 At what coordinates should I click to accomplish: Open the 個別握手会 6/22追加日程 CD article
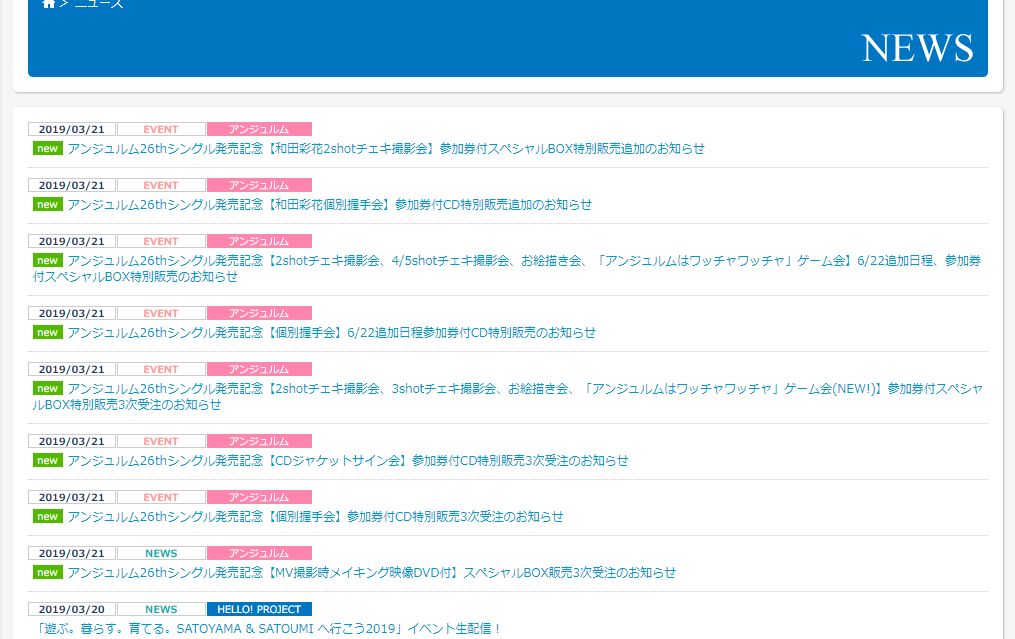tap(331, 333)
